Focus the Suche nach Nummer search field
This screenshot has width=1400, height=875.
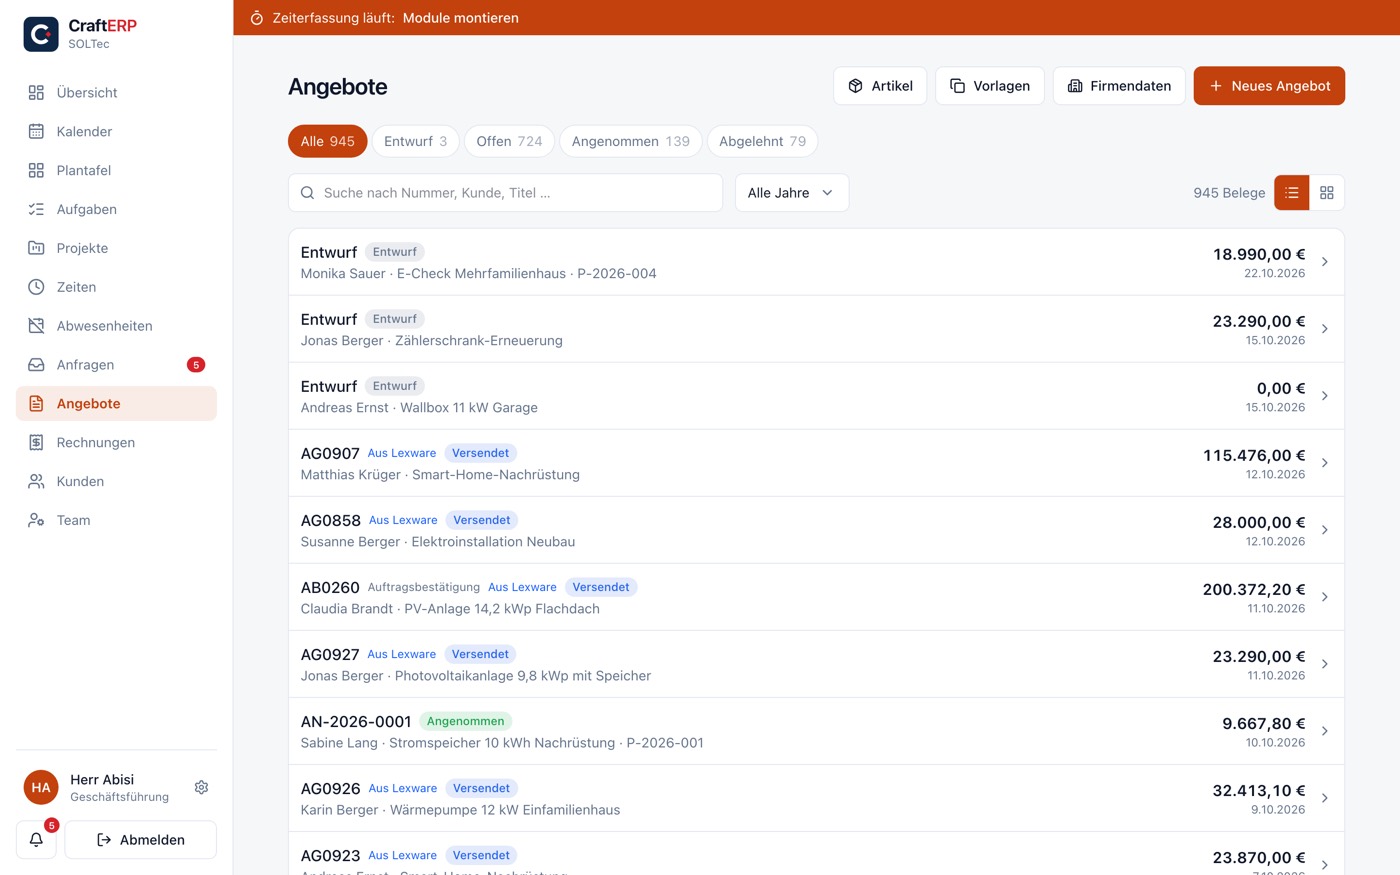505,193
